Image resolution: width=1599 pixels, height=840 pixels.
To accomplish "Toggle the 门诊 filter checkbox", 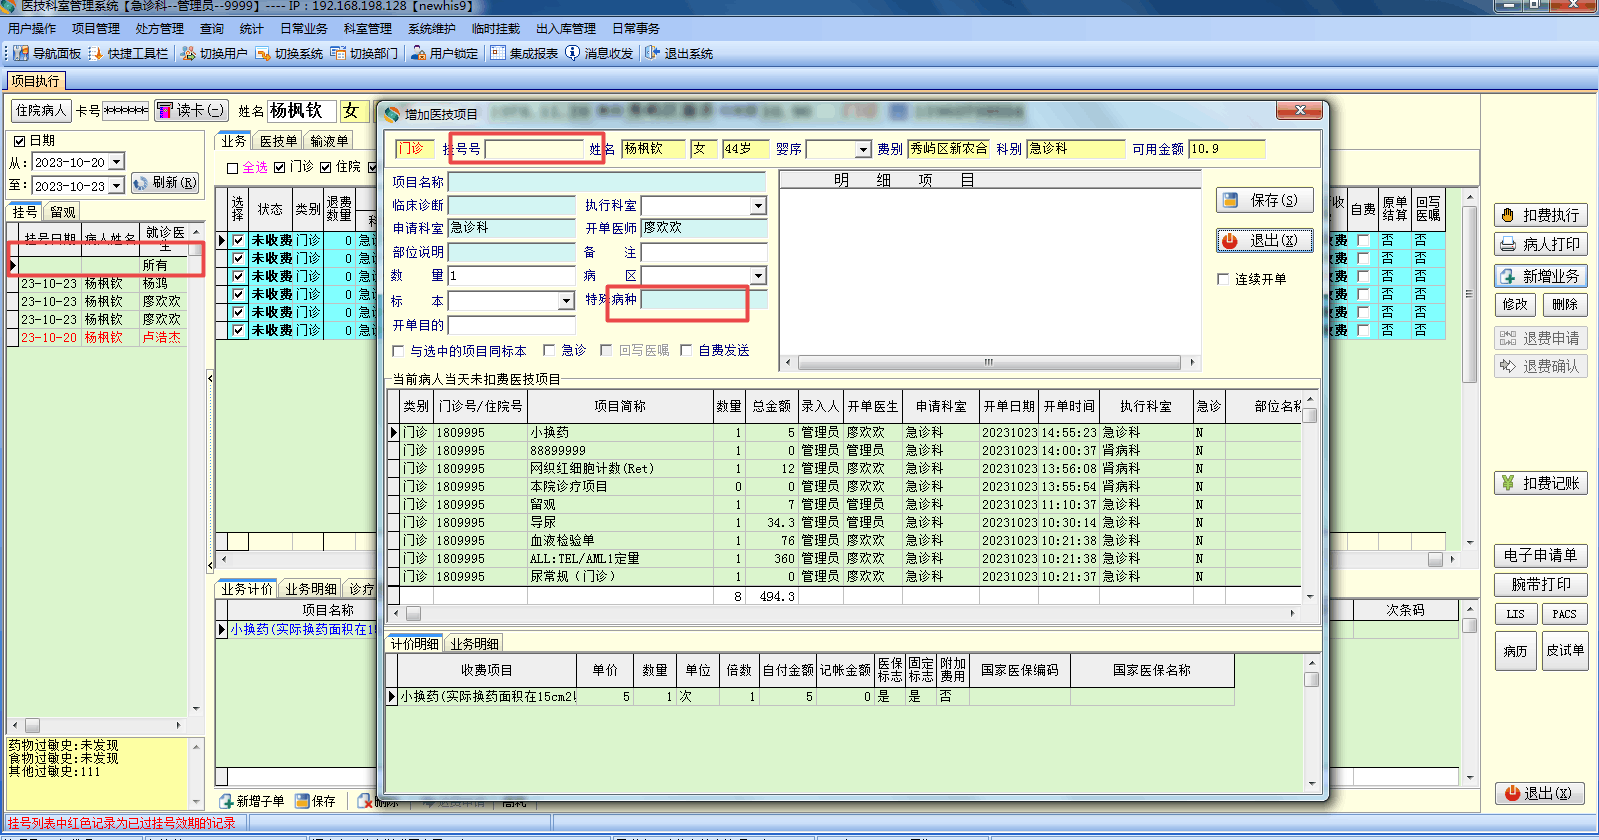I will (280, 167).
